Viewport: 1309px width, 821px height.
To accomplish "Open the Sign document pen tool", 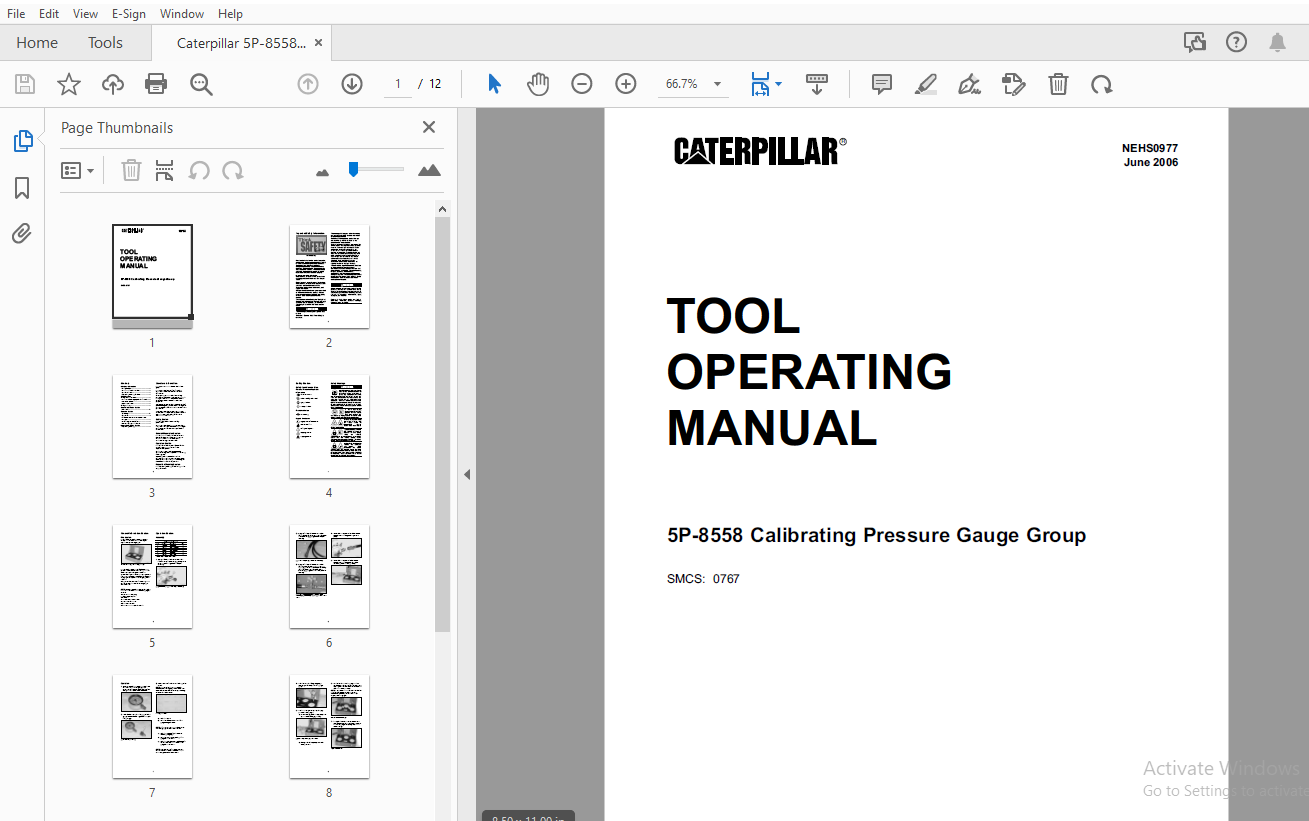I will click(969, 84).
